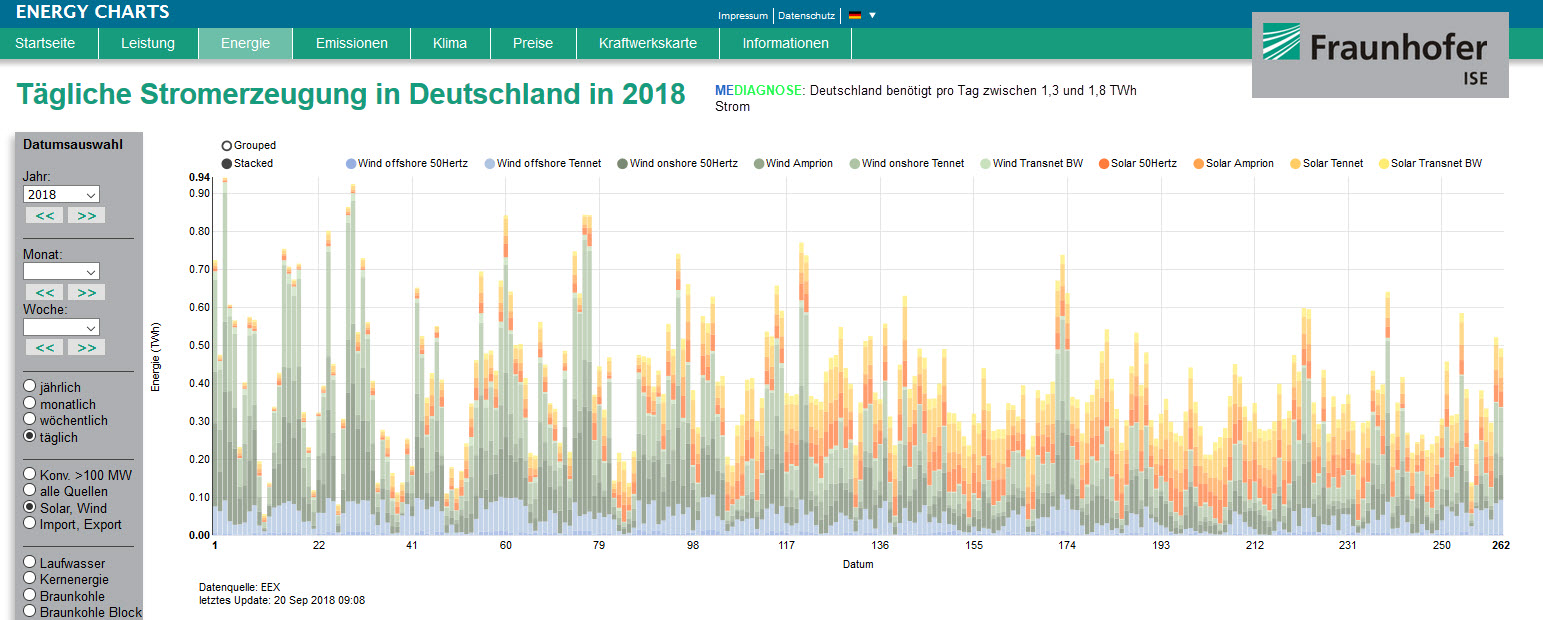Toggle Solar Tennet legend marker
The height and width of the screenshot is (620, 1543).
[x=1295, y=164]
